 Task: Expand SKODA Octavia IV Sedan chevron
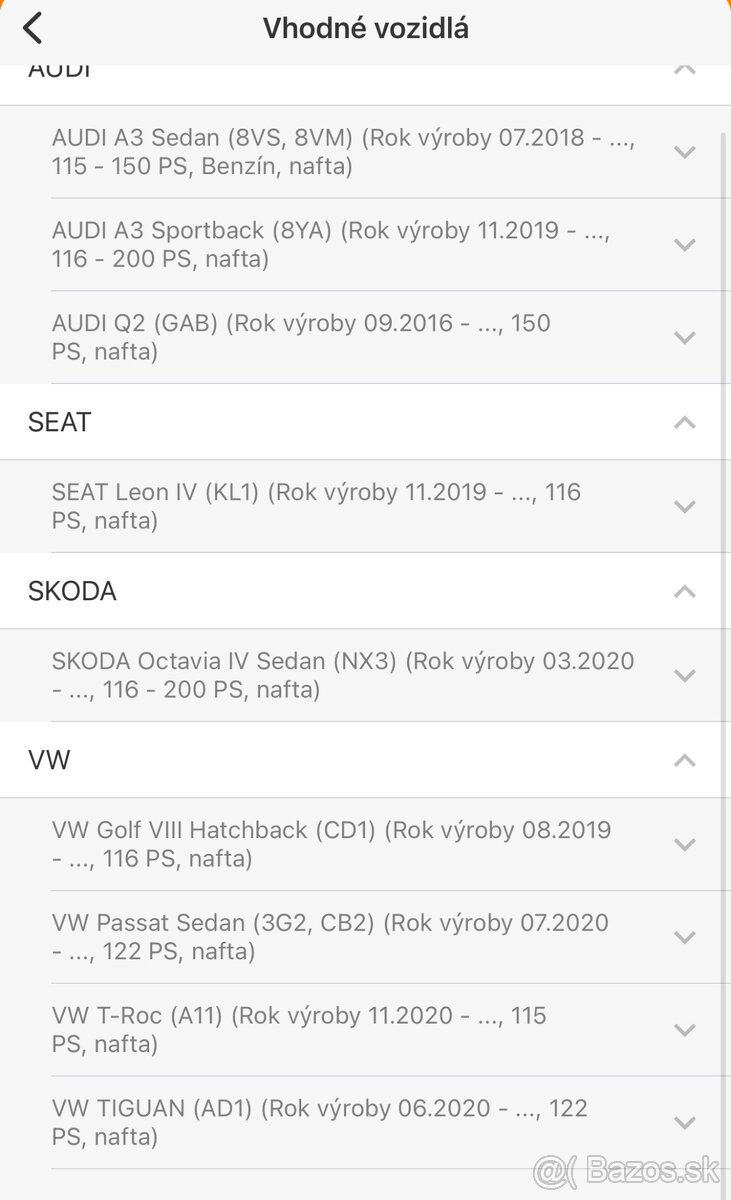point(685,676)
